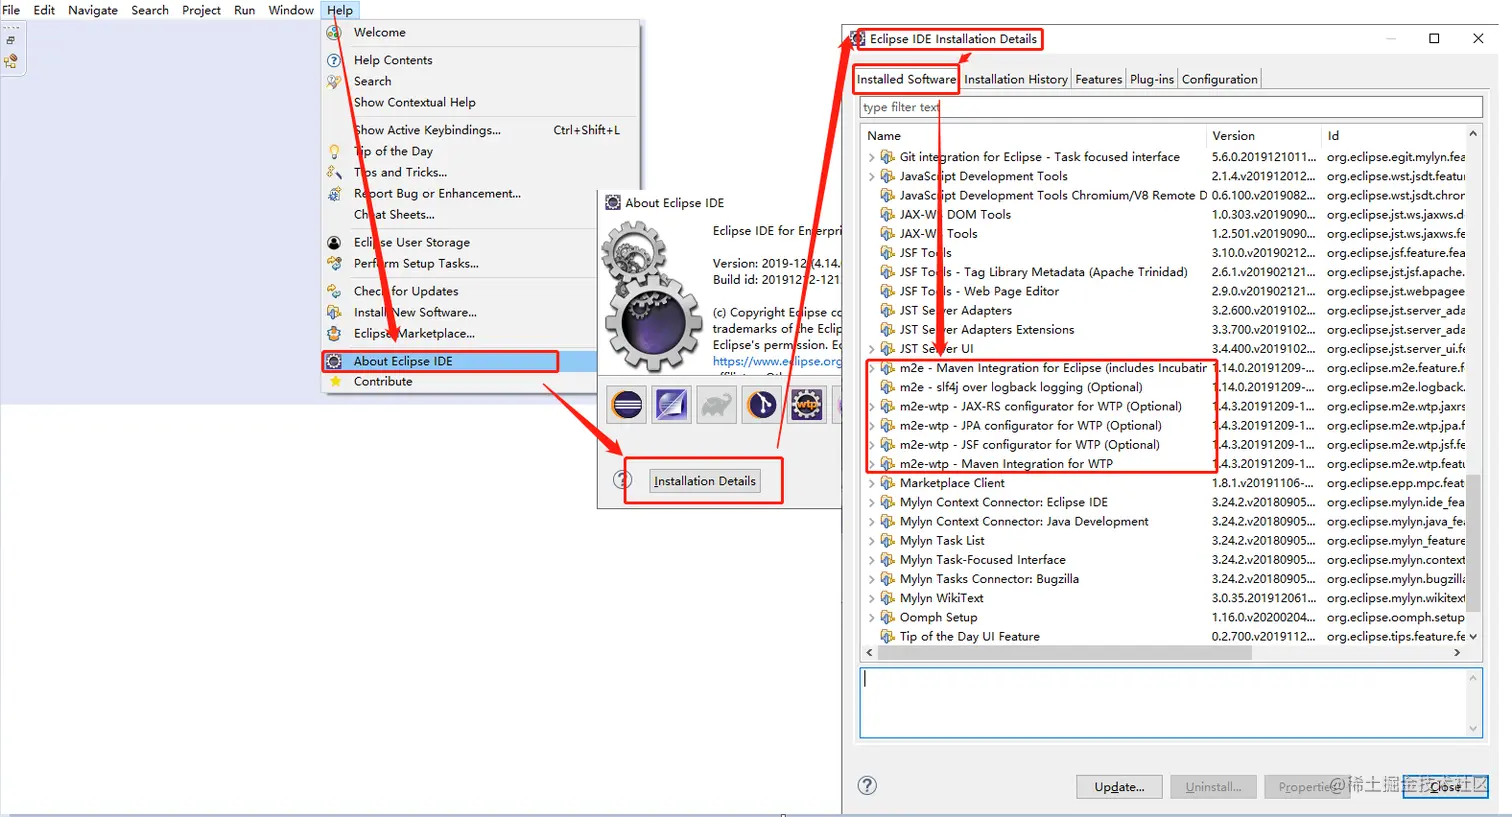This screenshot has height=817, width=1512.
Task: Select Show Contextual Help entry
Action: [480, 102]
